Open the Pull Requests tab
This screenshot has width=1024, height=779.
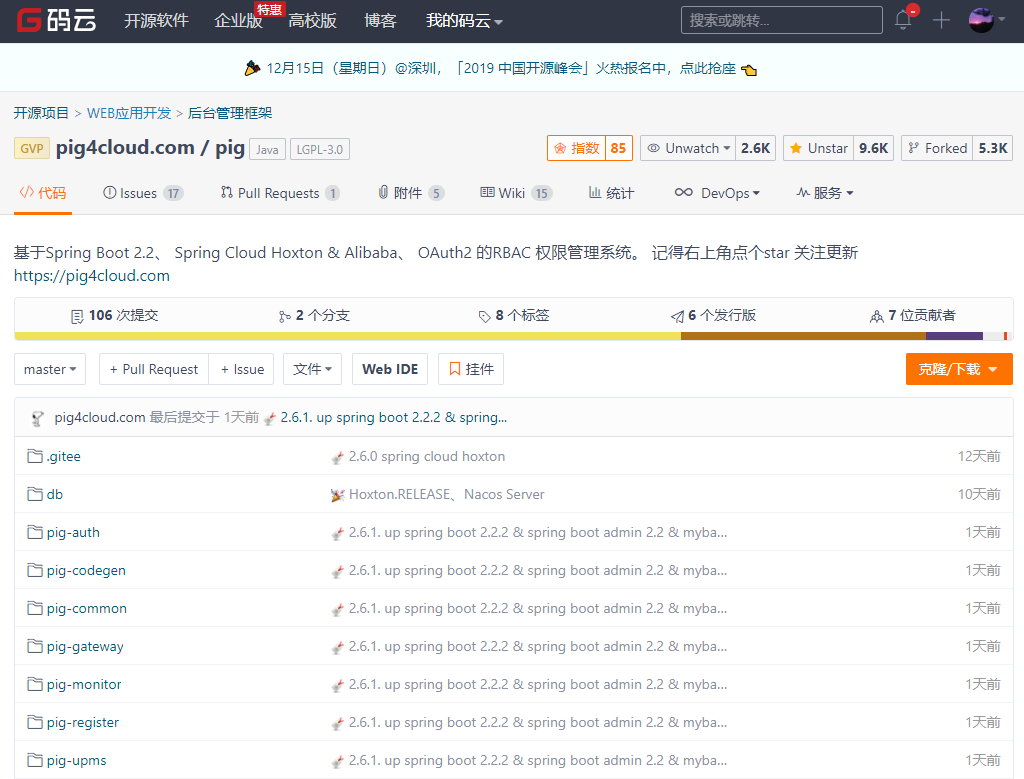(280, 193)
